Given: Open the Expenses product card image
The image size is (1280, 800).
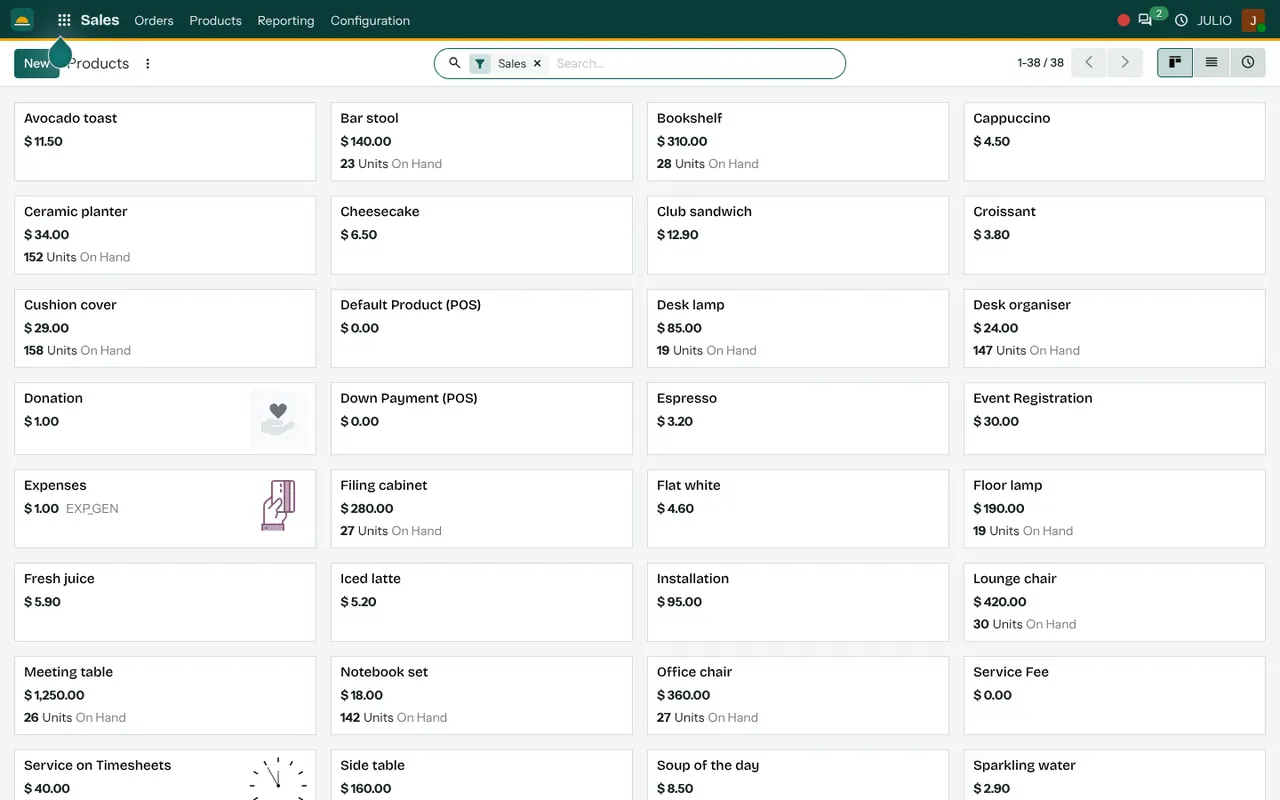Looking at the screenshot, I should (x=278, y=505).
